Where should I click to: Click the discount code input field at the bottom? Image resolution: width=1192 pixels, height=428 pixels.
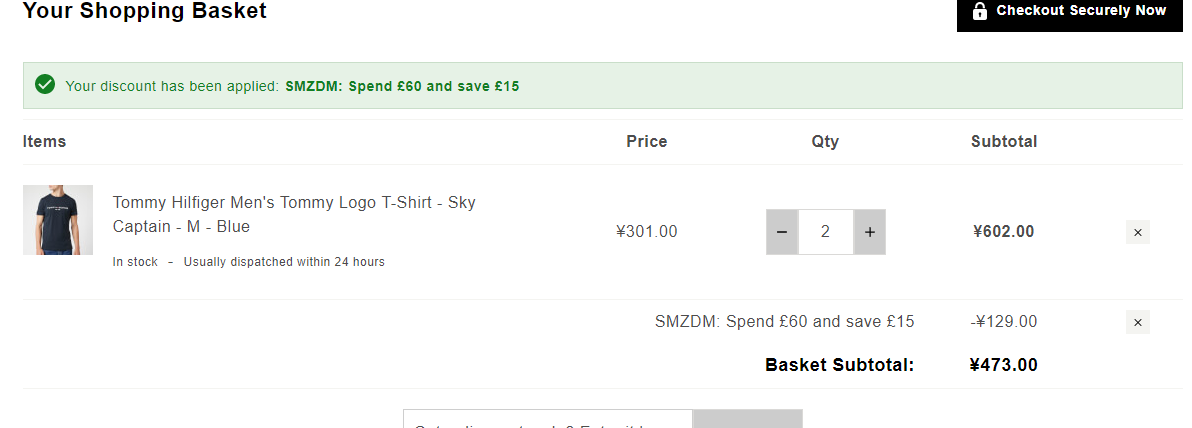pos(547,419)
